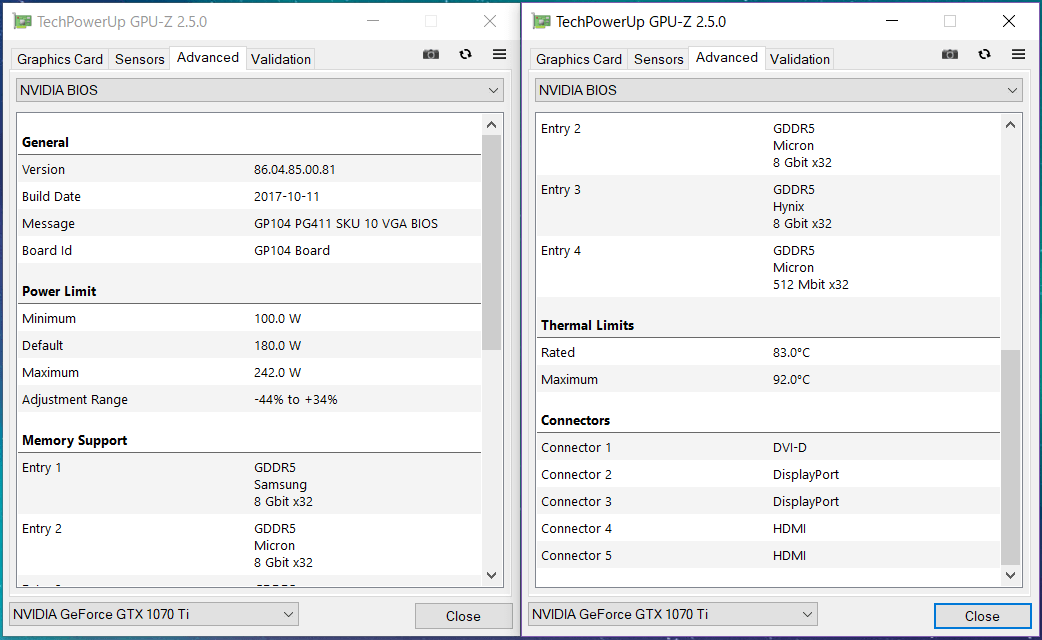Open the GTX 1070 Ti selector in left window
The width and height of the screenshot is (1042, 640).
pyautogui.click(x=154, y=614)
